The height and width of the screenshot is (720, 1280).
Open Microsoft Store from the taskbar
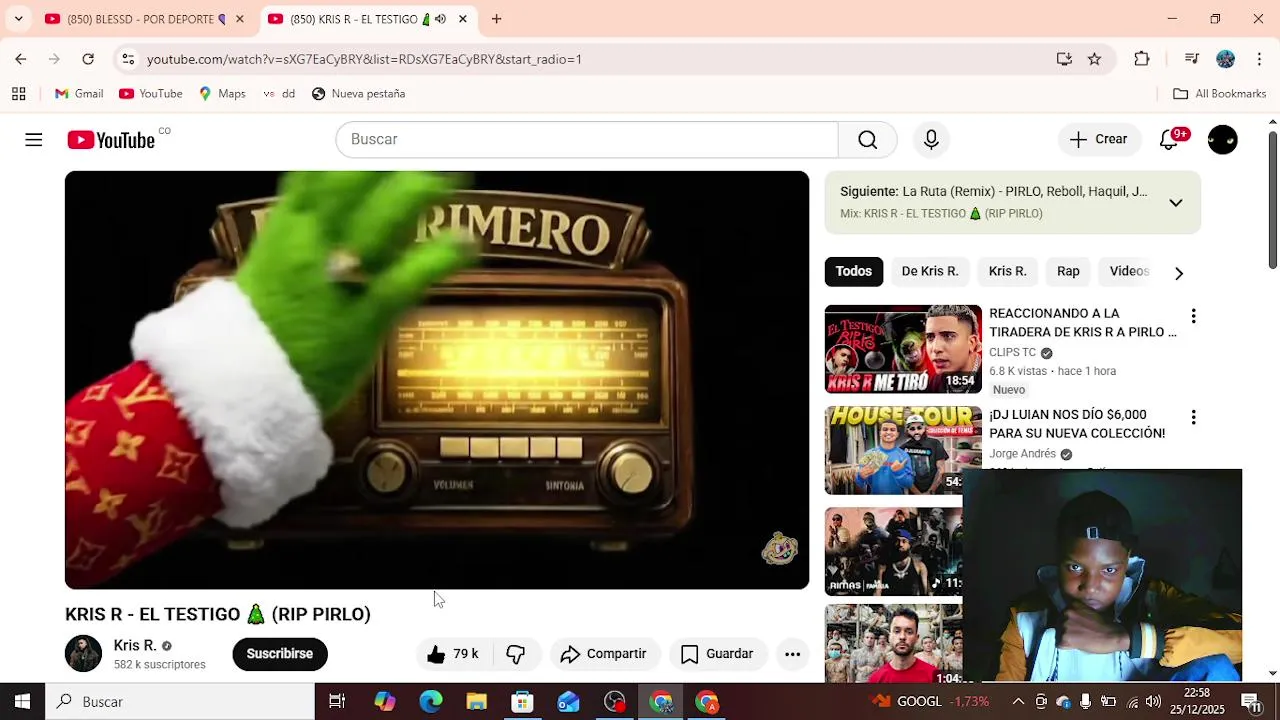522,702
